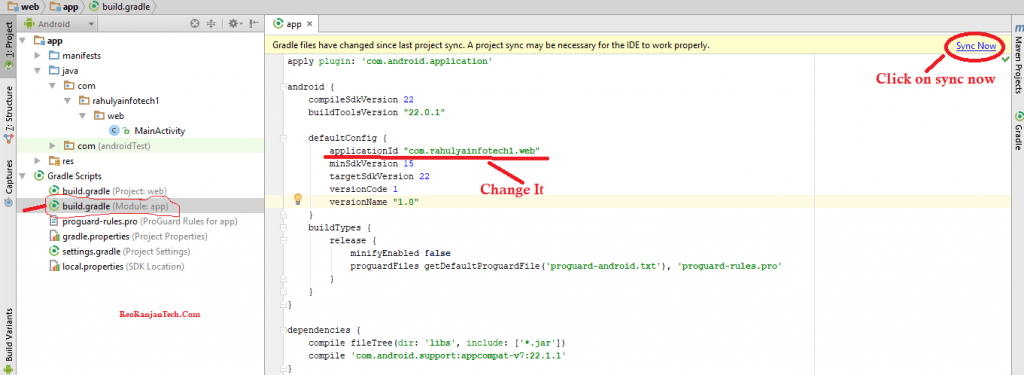Expand the manifests folder
The height and width of the screenshot is (375, 1024).
coord(37,56)
